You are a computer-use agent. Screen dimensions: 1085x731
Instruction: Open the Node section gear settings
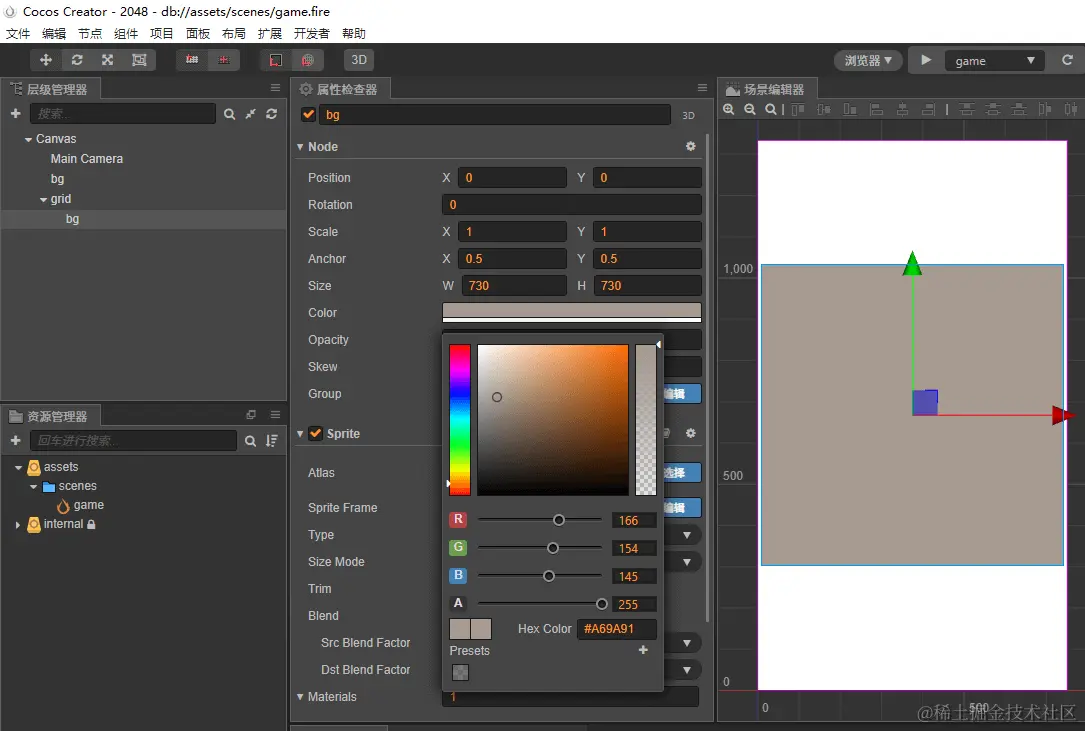pos(691,146)
